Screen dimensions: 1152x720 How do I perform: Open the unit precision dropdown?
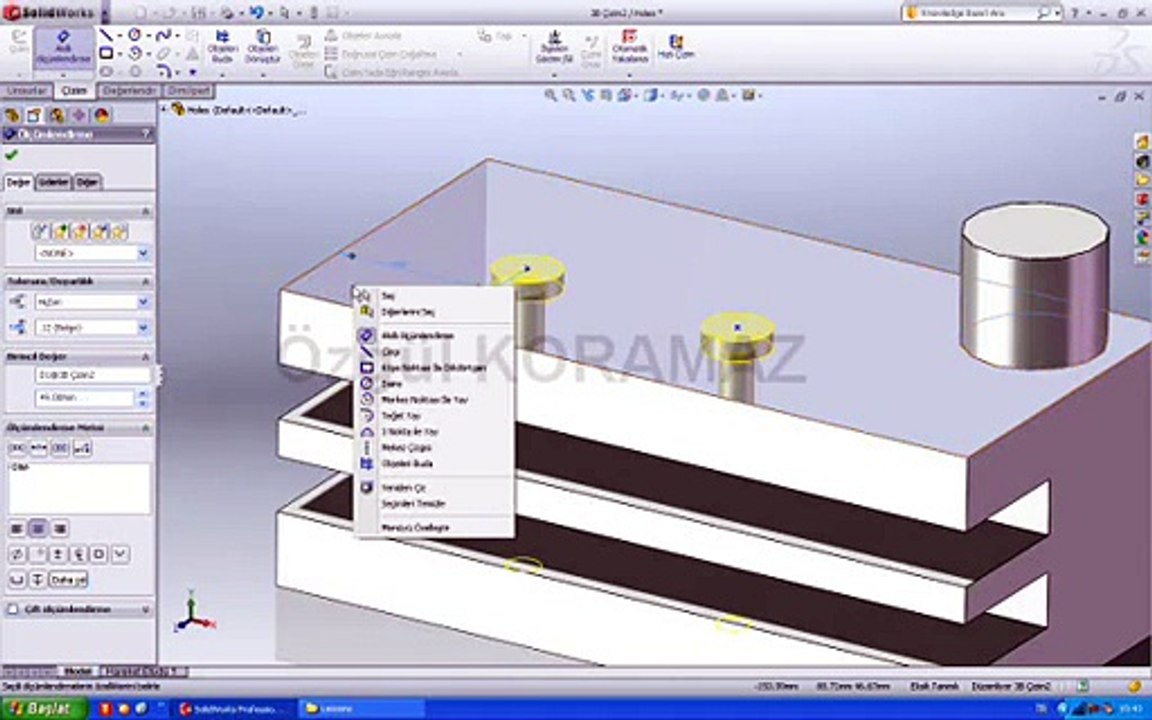click(143, 328)
